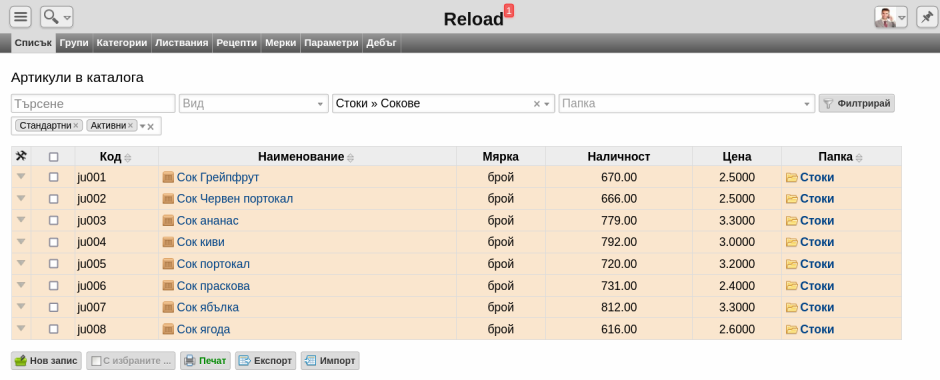Check the box for ju007 Сок ябълка

click(x=54, y=307)
